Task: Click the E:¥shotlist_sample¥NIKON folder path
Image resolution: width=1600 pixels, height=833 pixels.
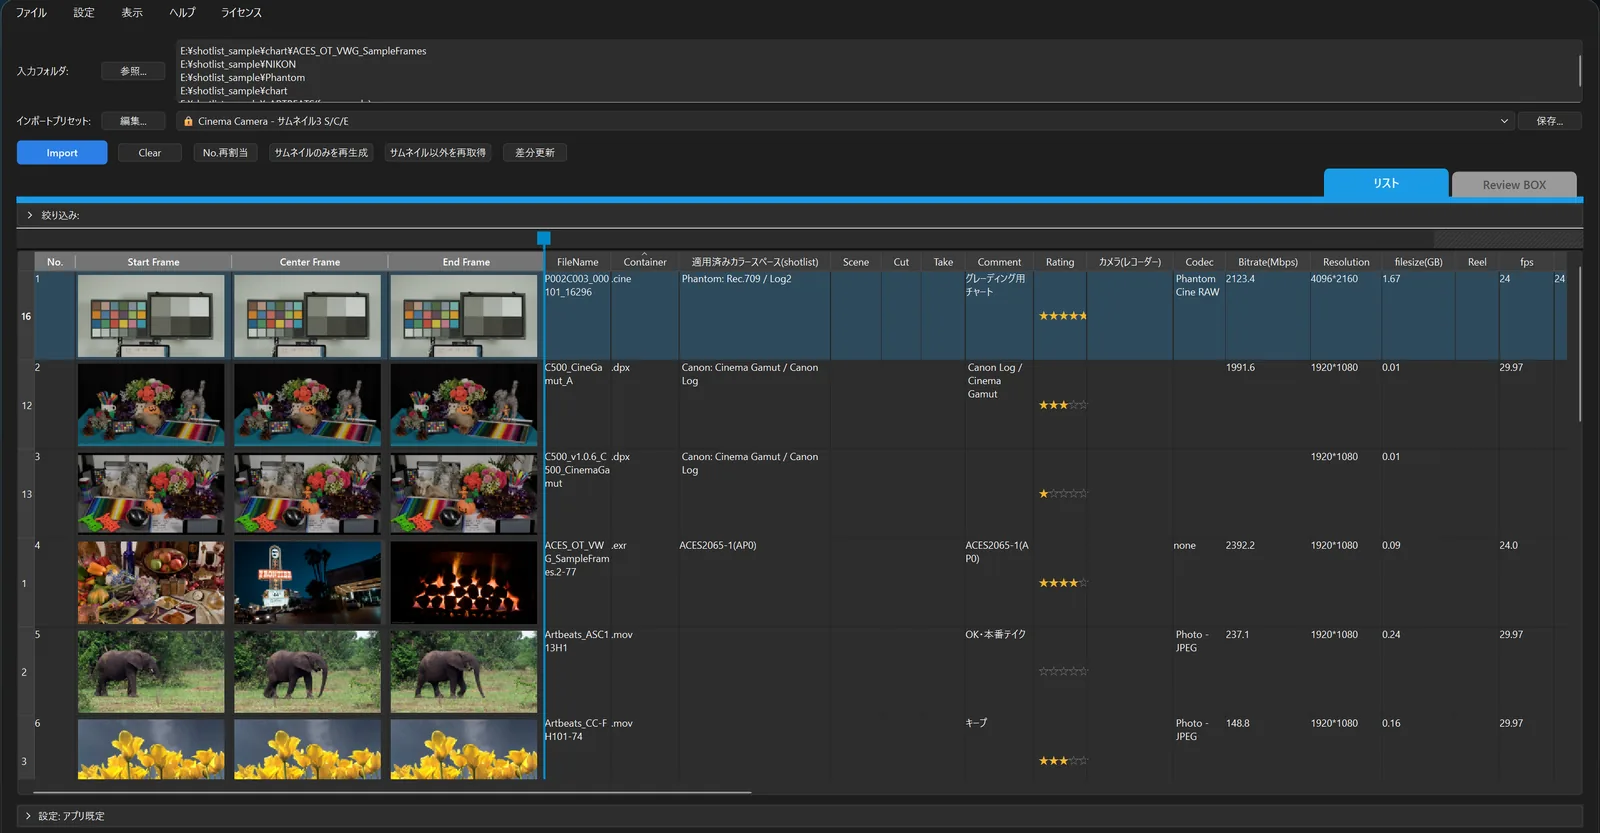Action: [x=238, y=64]
